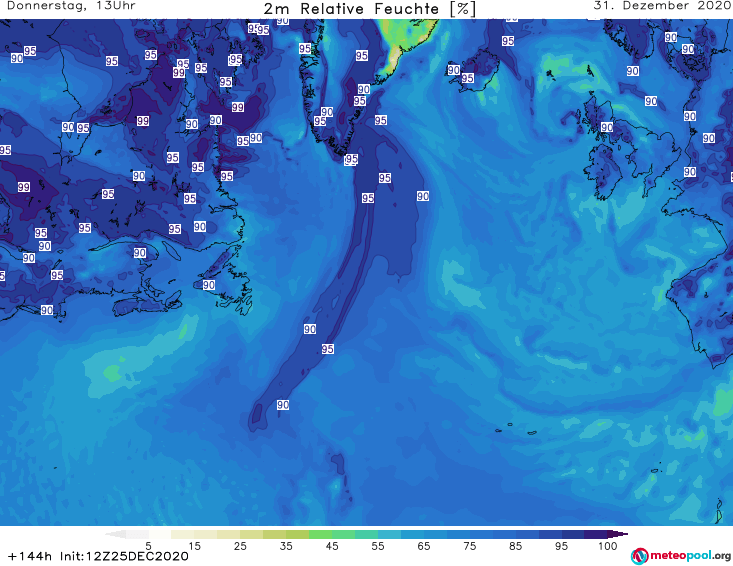Screen dimensions: 733x566
Task: Click the meteopool.org logo link
Action: coord(681,556)
